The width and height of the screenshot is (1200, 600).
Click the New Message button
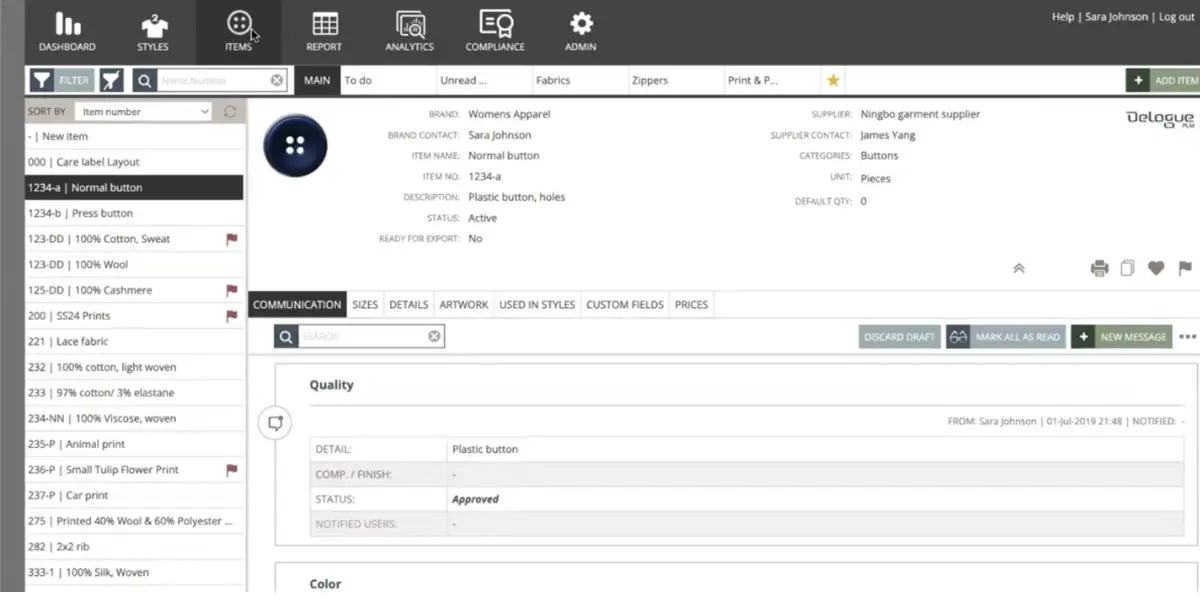[1122, 337]
